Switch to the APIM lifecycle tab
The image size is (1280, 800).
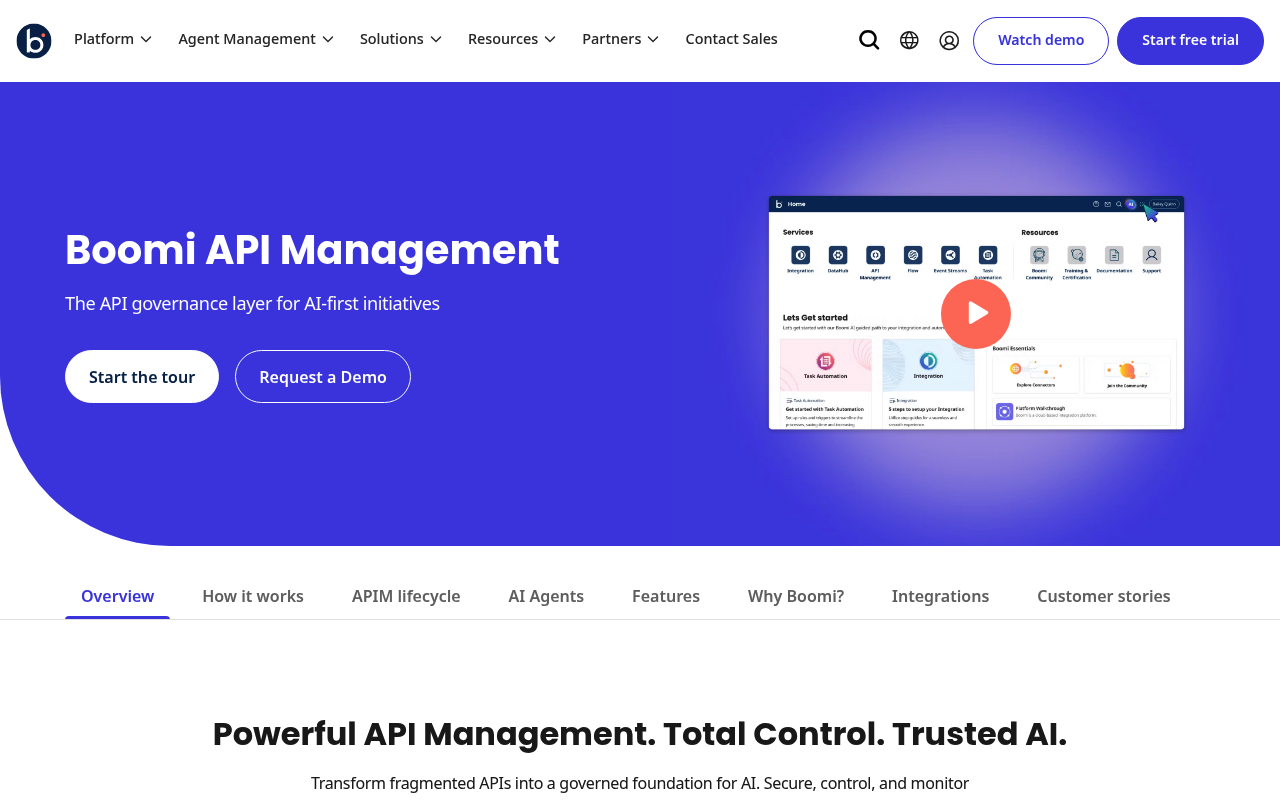406,596
